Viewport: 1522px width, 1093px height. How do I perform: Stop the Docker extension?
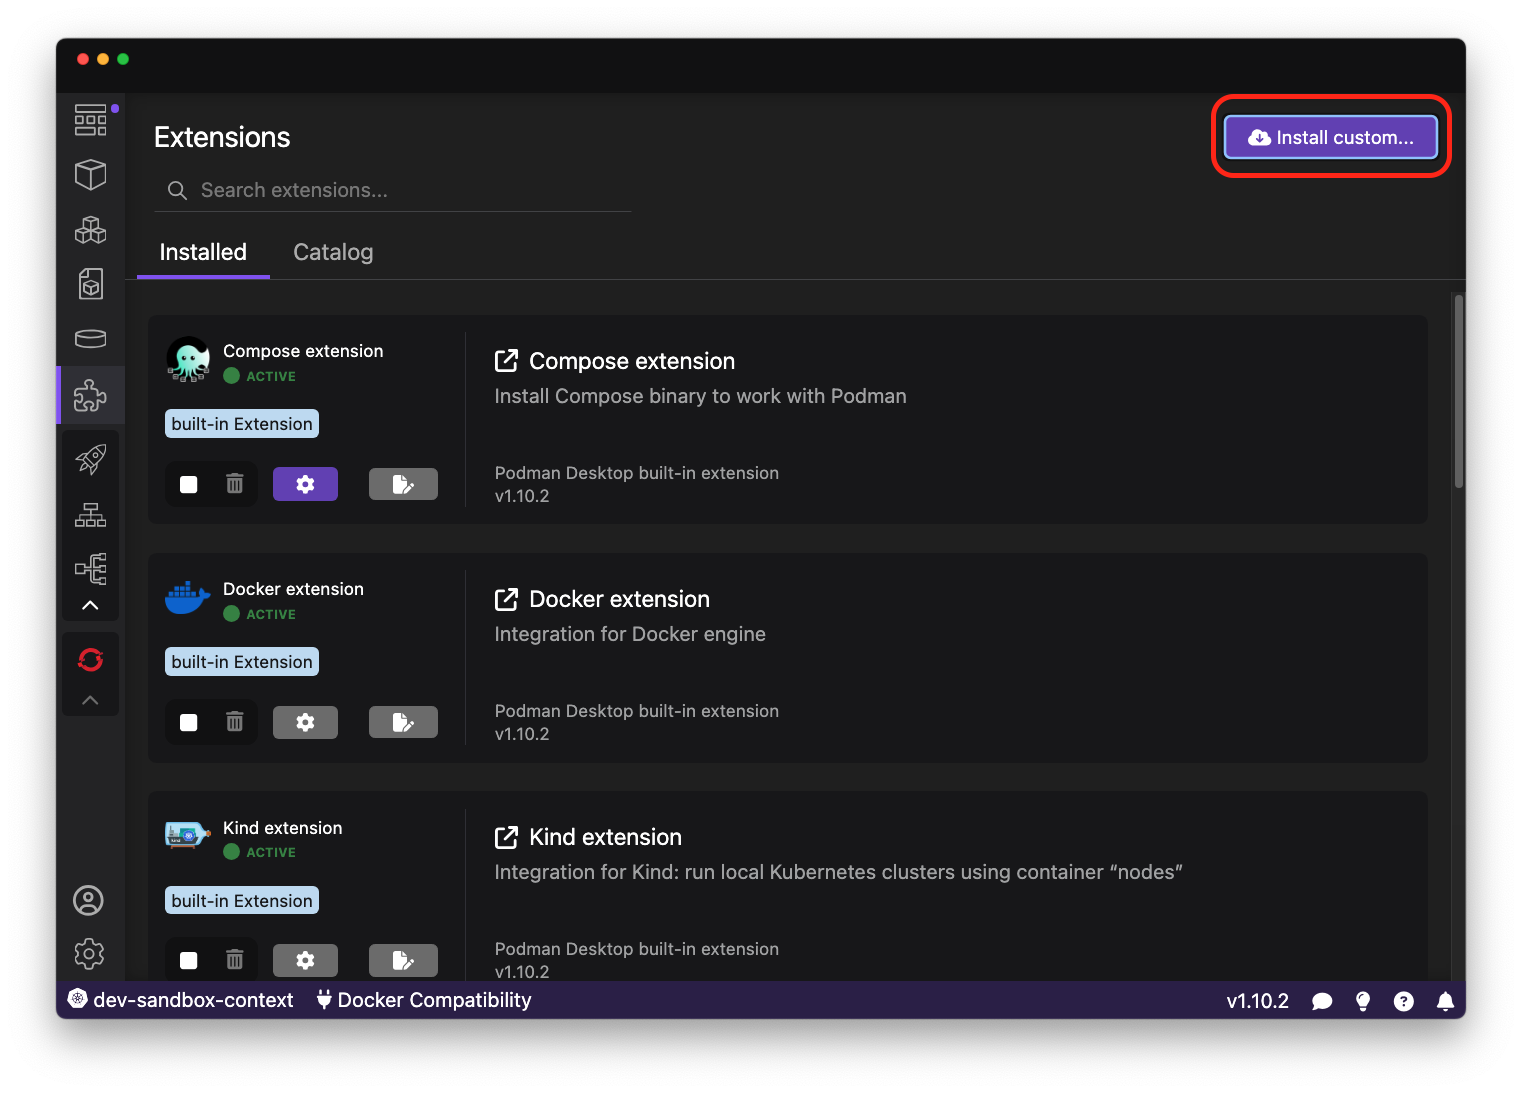189,722
